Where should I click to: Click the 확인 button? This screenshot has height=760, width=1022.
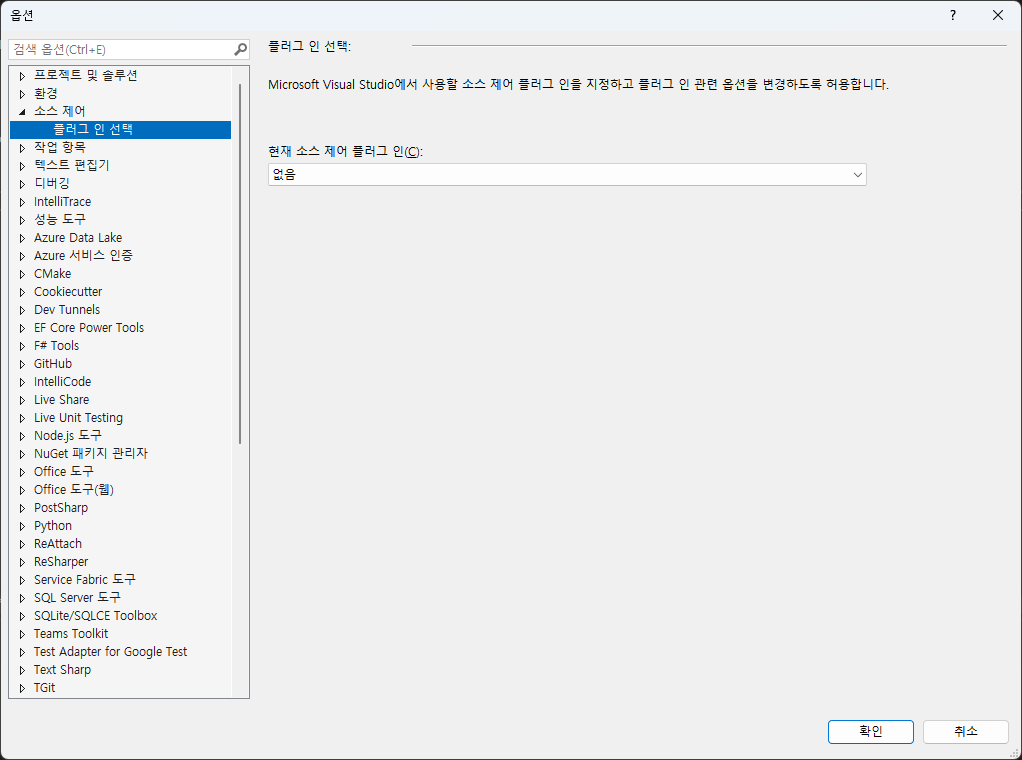pyautogui.click(x=871, y=731)
